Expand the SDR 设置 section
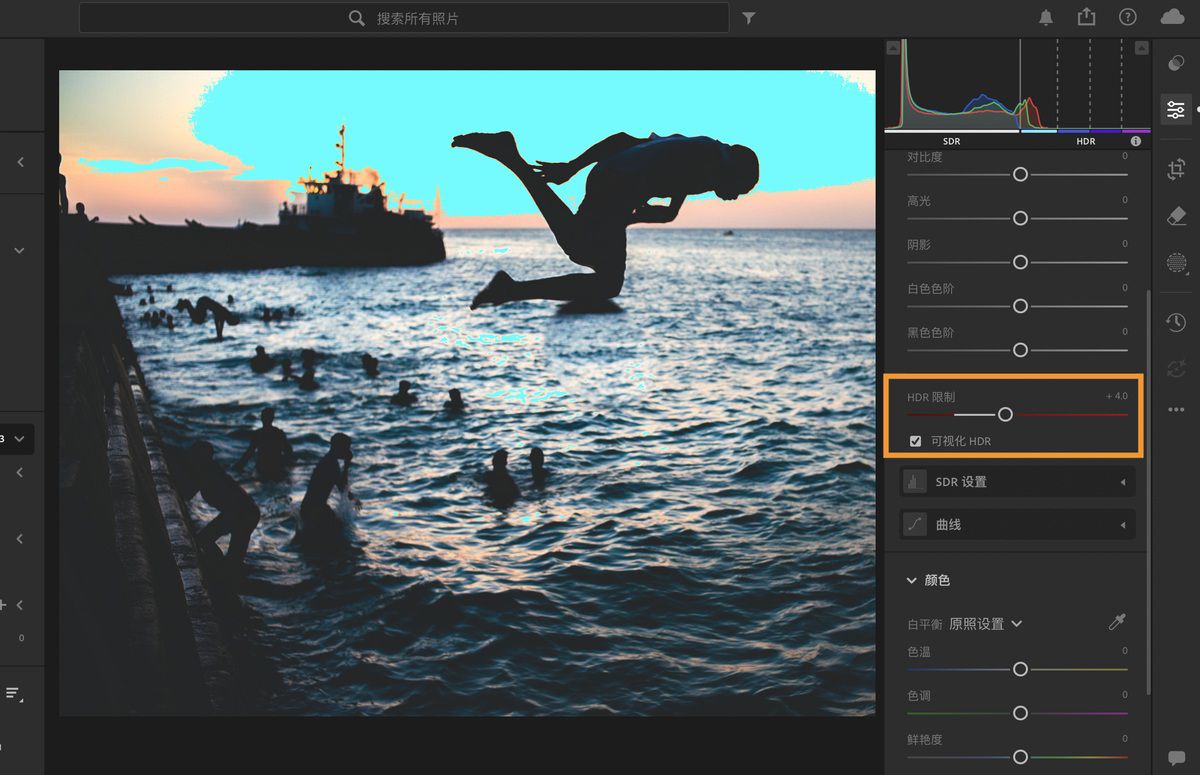Viewport: 1200px width, 775px height. tap(1016, 481)
